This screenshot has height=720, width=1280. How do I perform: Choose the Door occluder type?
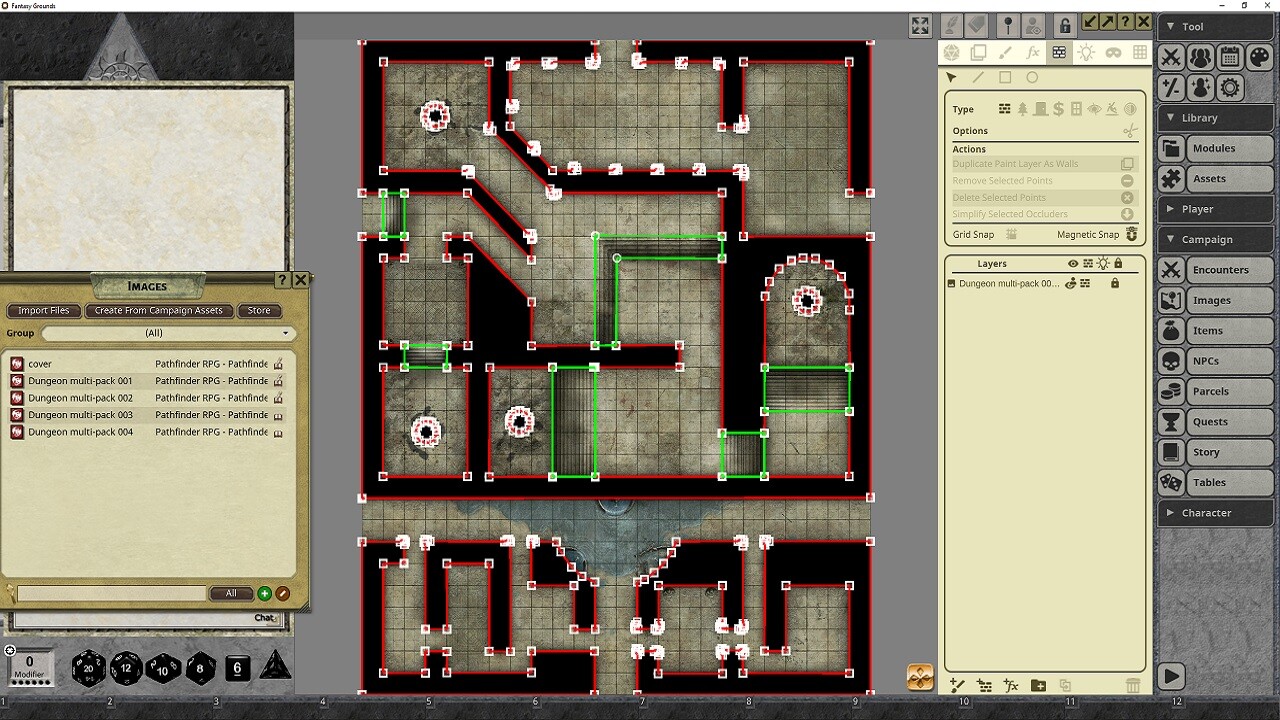coord(1041,108)
